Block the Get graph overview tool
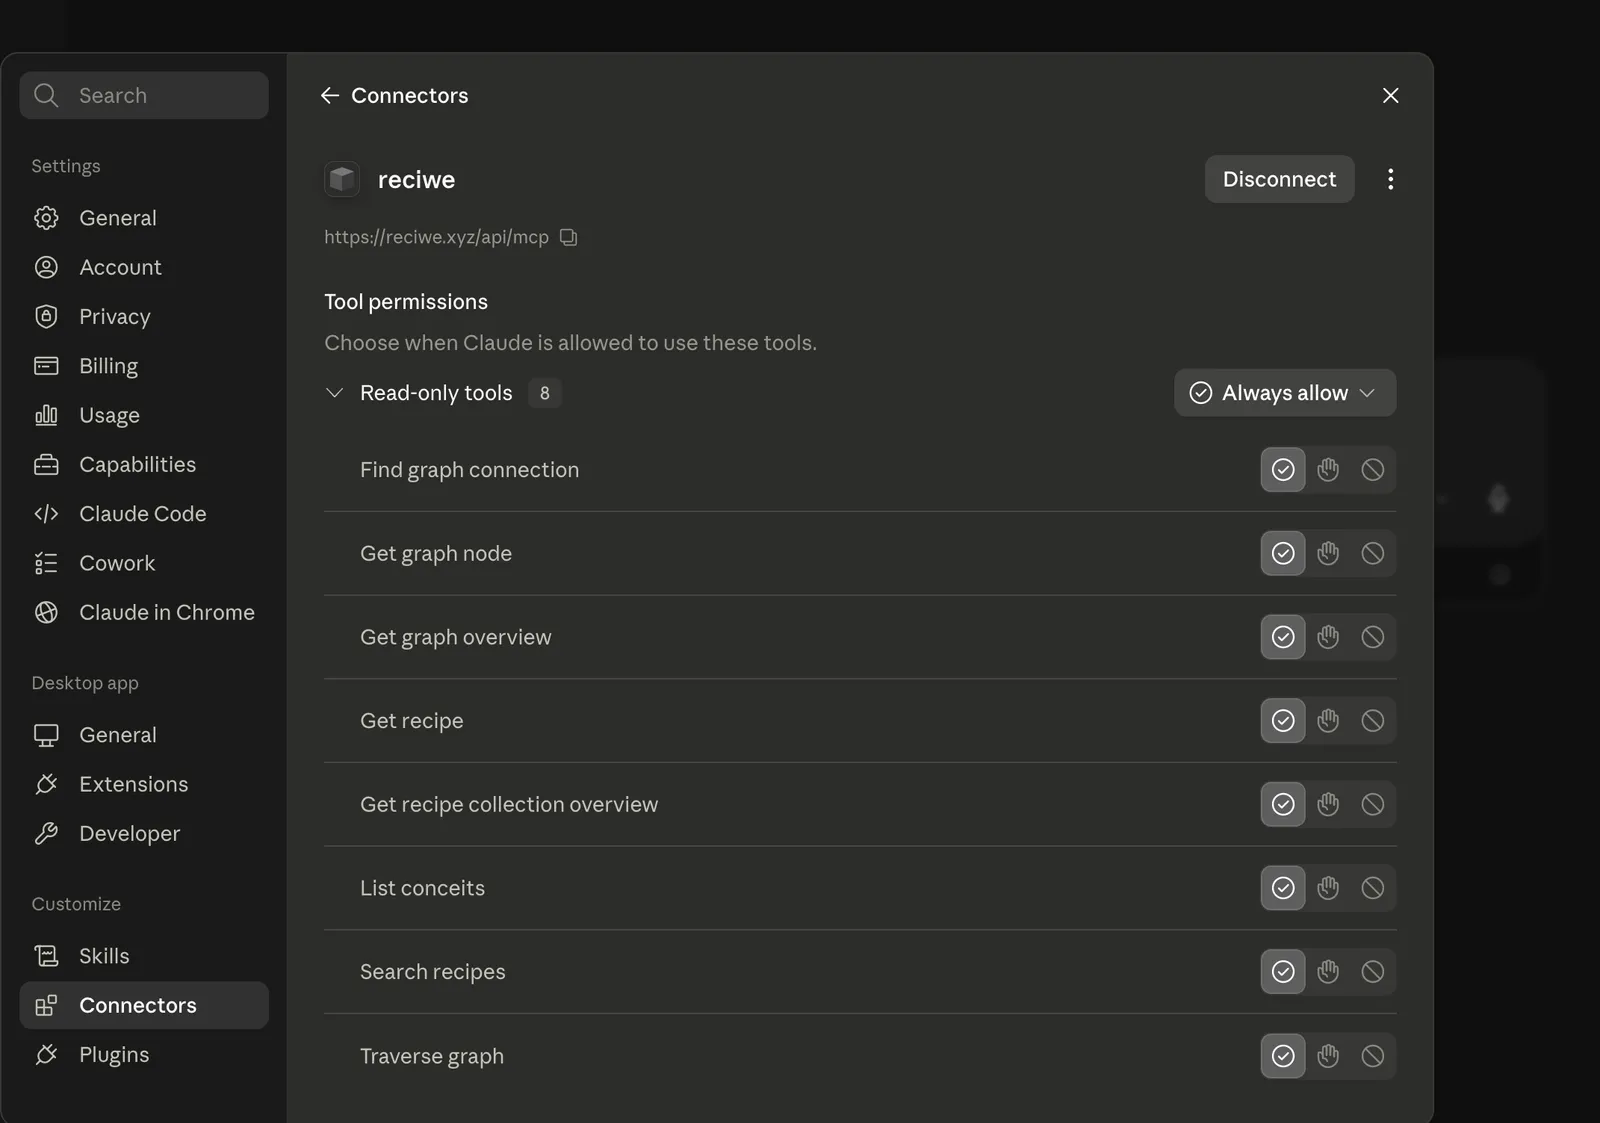The height and width of the screenshot is (1123, 1600). point(1373,637)
